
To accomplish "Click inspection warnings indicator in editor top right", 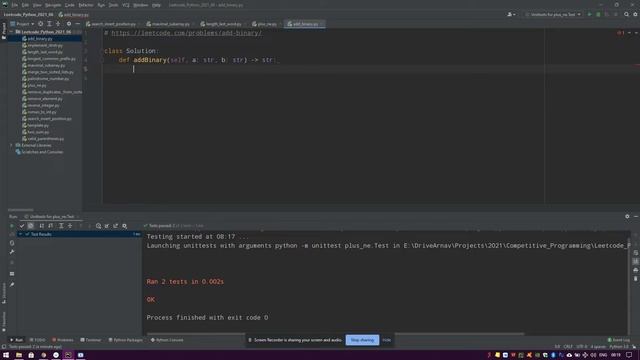I will [x=621, y=33].
